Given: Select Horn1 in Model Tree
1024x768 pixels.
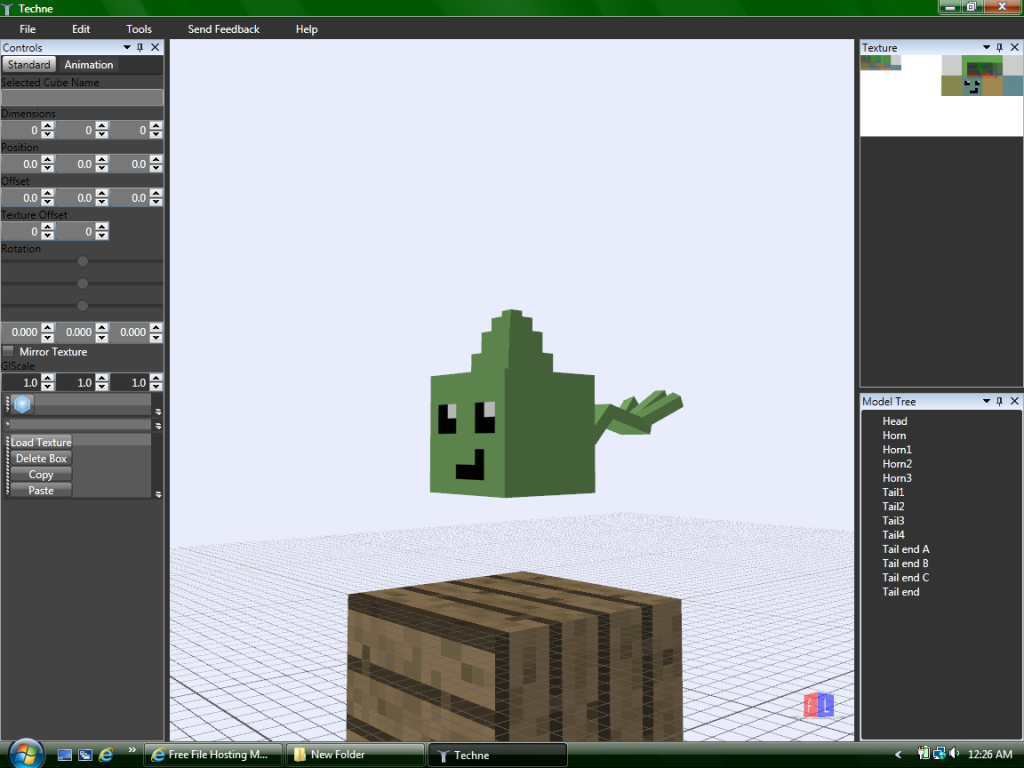Looking at the screenshot, I should [897, 450].
